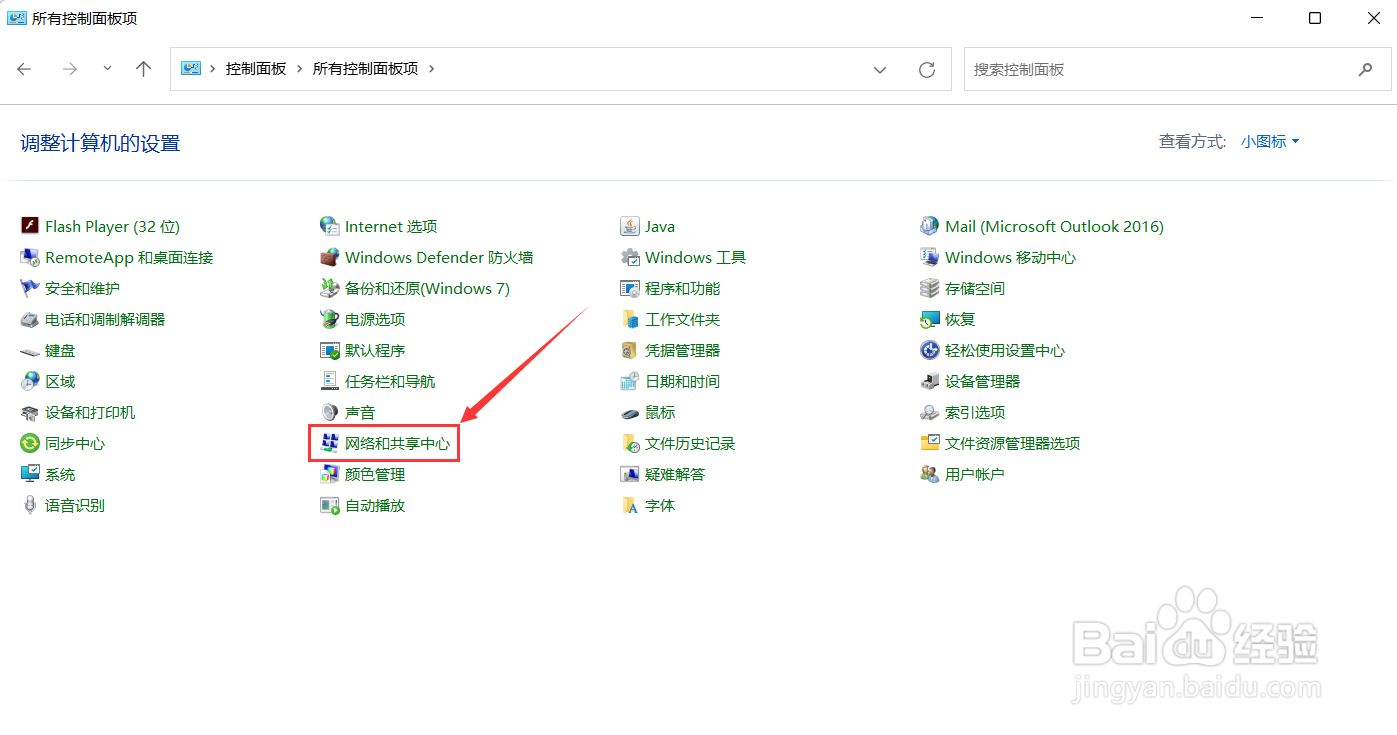Click the 自动播放 icon

tap(330, 506)
